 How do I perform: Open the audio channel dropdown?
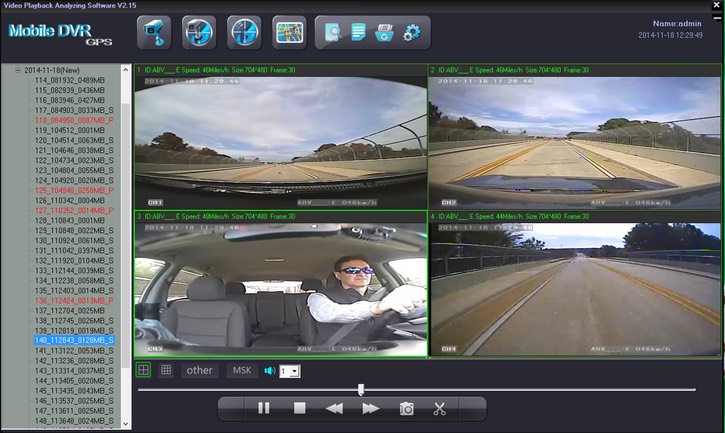(x=290, y=371)
